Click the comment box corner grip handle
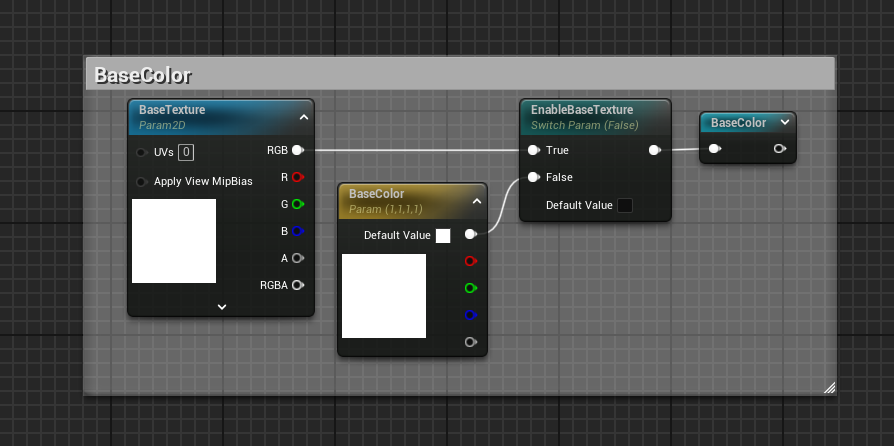This screenshot has height=446, width=894. tap(830, 388)
